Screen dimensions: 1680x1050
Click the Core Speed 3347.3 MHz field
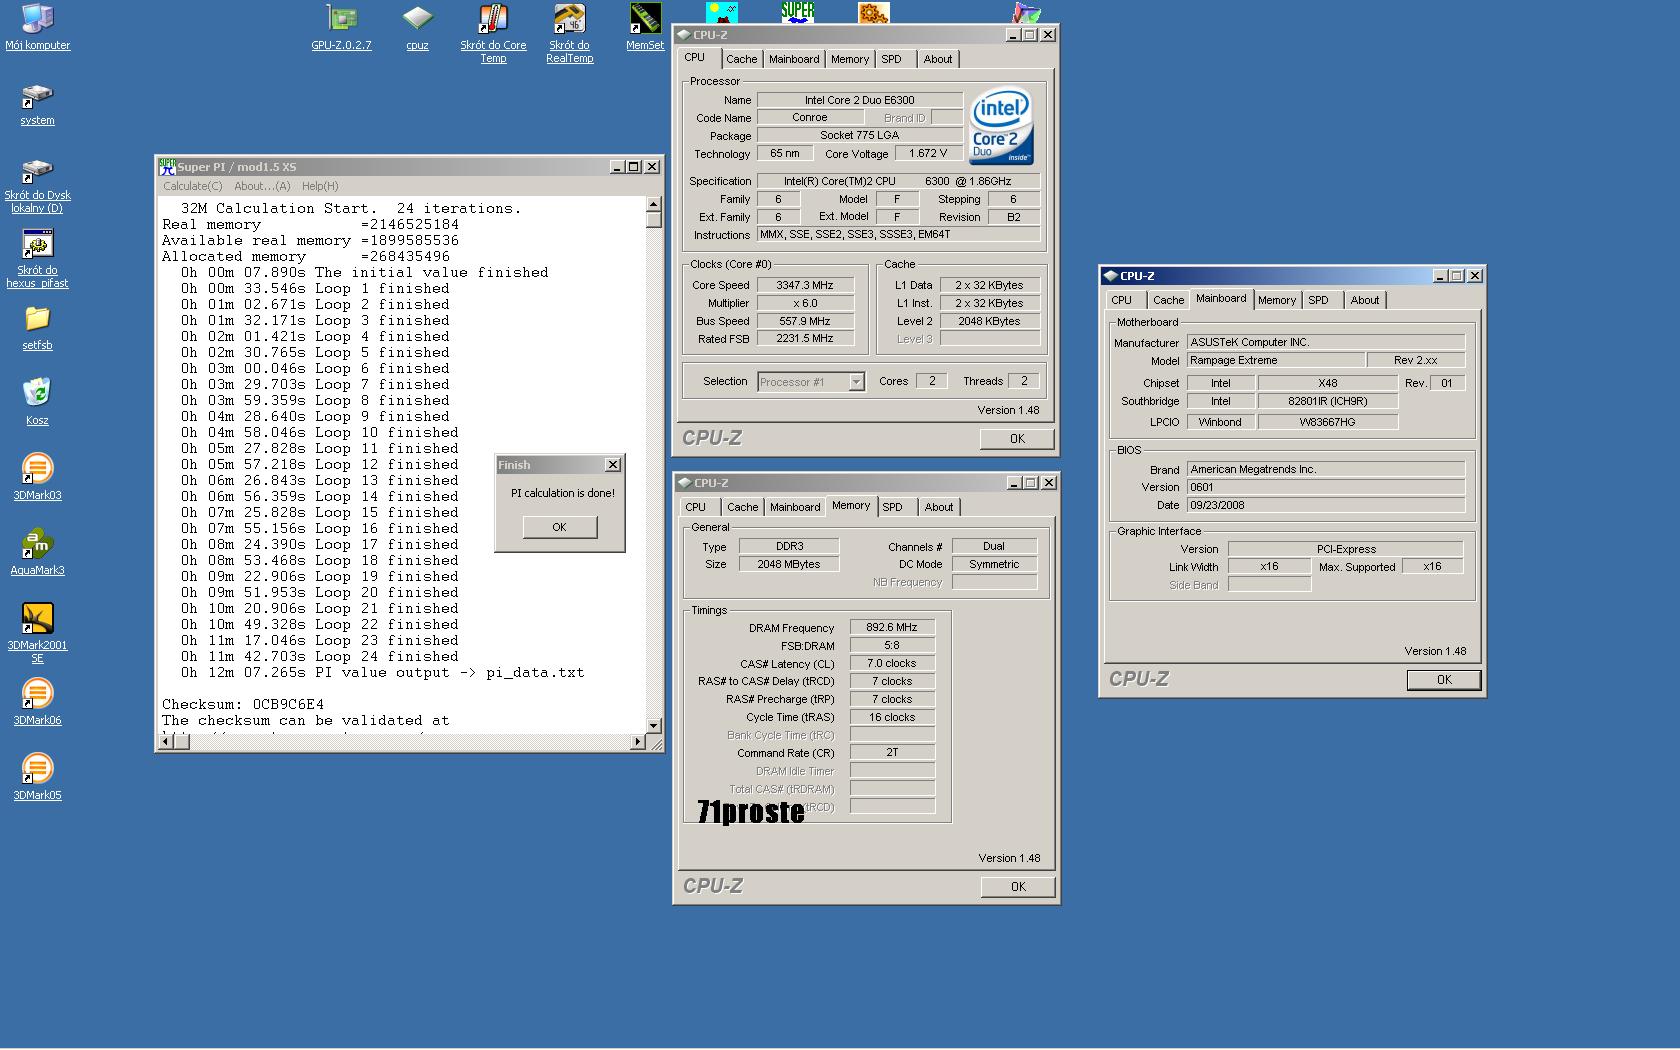[805, 285]
